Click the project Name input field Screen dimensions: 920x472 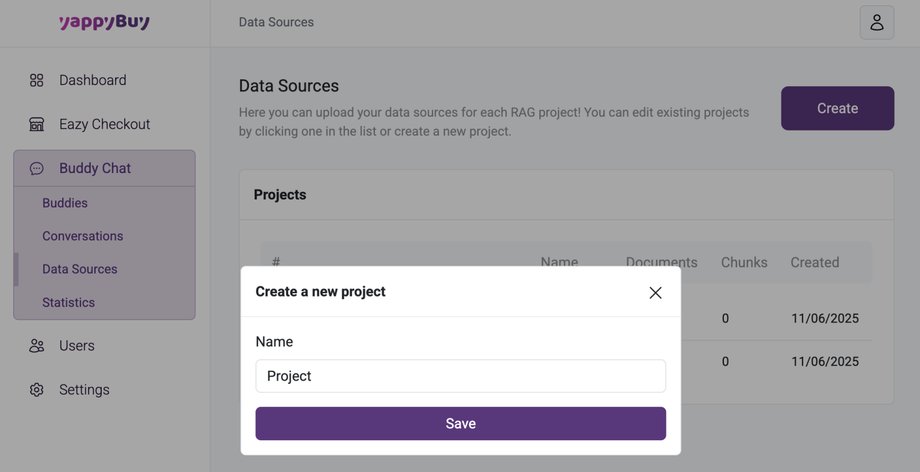coord(460,376)
